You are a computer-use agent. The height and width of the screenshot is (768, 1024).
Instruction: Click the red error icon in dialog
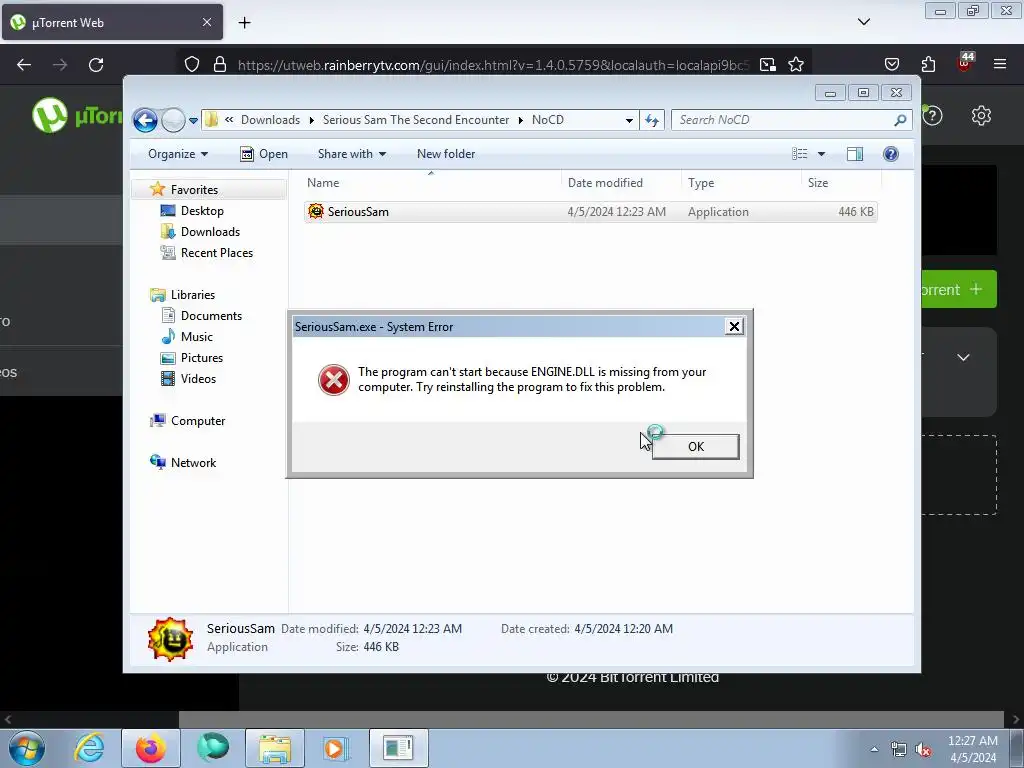pyautogui.click(x=334, y=380)
